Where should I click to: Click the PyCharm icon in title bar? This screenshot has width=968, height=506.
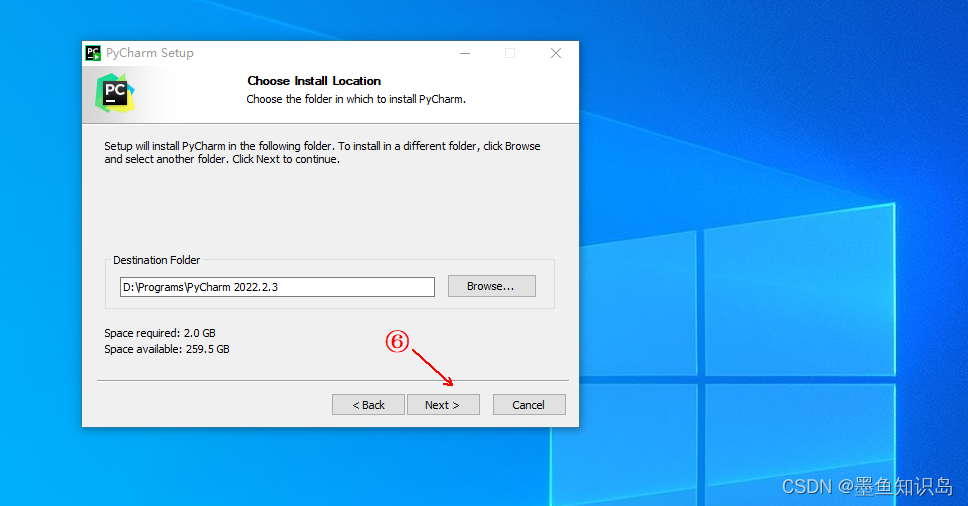tap(93, 53)
